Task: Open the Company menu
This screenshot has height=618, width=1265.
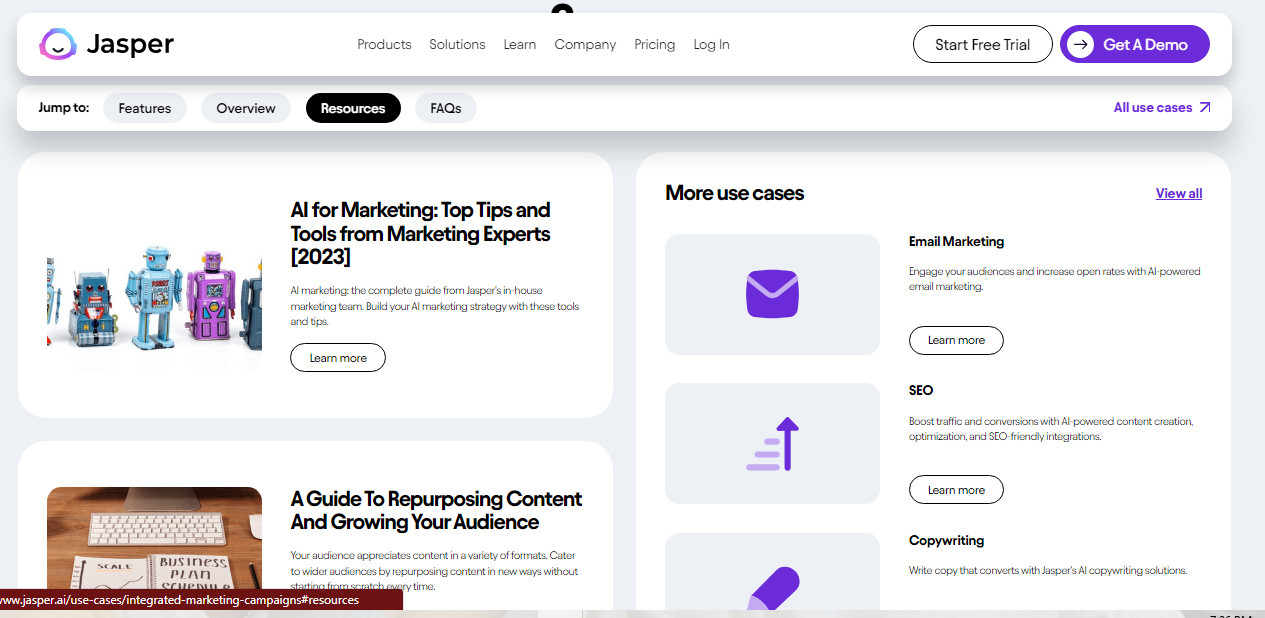Action: coord(585,44)
